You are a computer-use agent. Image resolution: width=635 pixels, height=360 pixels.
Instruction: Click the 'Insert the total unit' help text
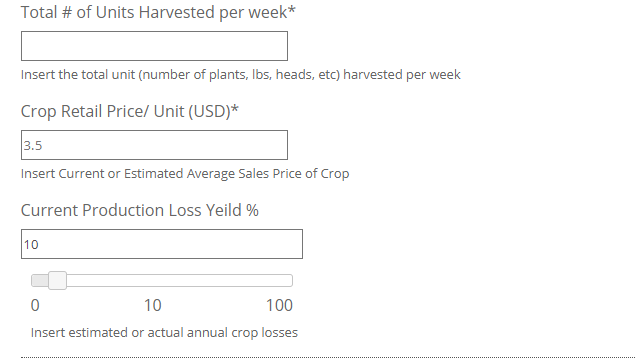click(241, 75)
